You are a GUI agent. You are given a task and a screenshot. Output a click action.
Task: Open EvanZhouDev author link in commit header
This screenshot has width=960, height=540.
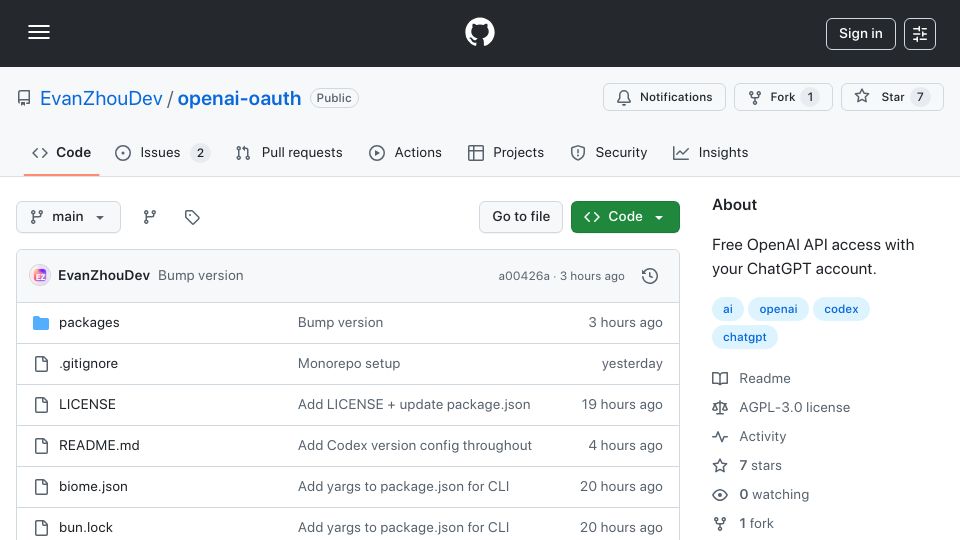(103, 276)
